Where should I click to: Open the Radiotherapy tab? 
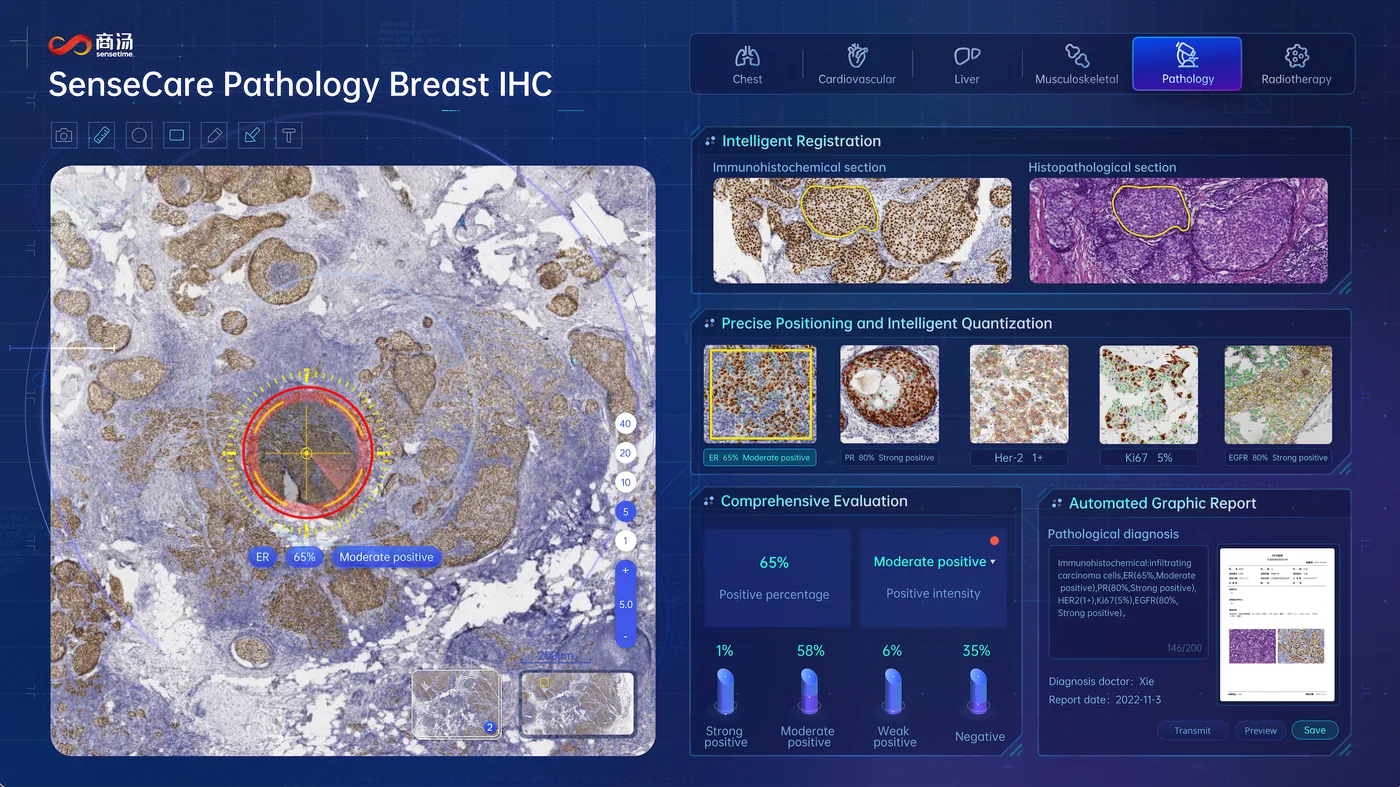1296,65
